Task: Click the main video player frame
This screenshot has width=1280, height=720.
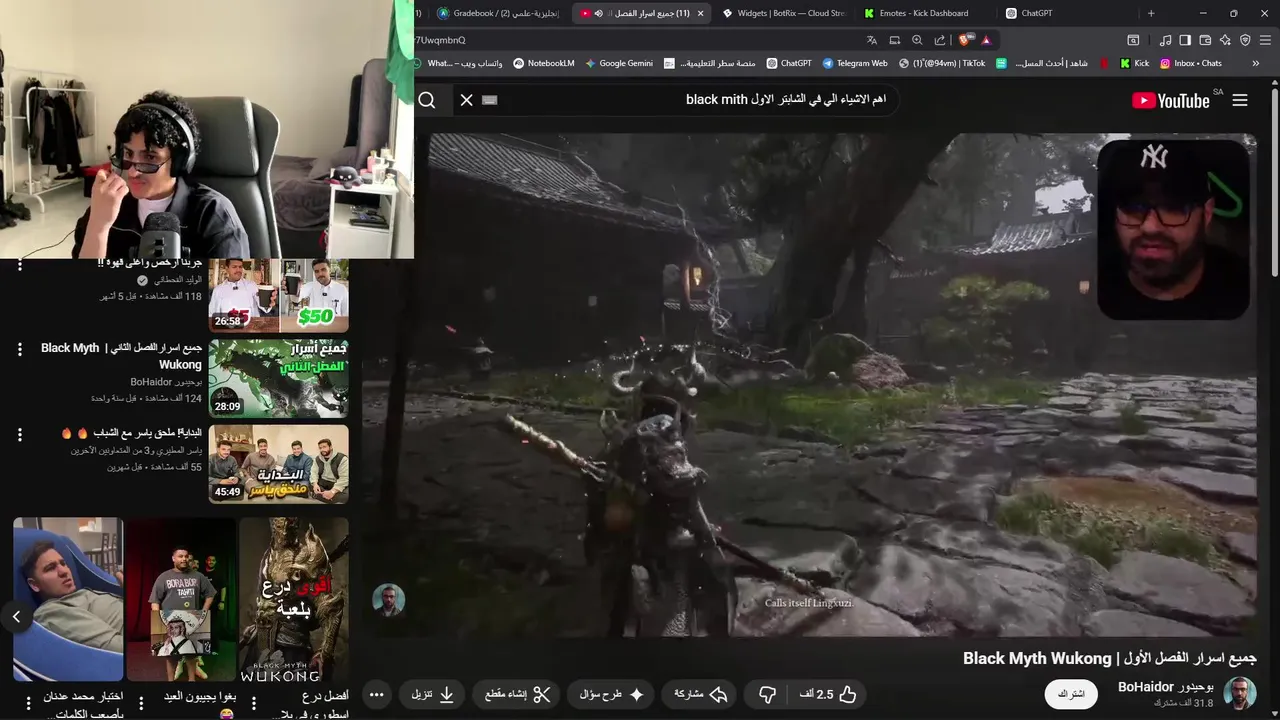Action: point(810,385)
